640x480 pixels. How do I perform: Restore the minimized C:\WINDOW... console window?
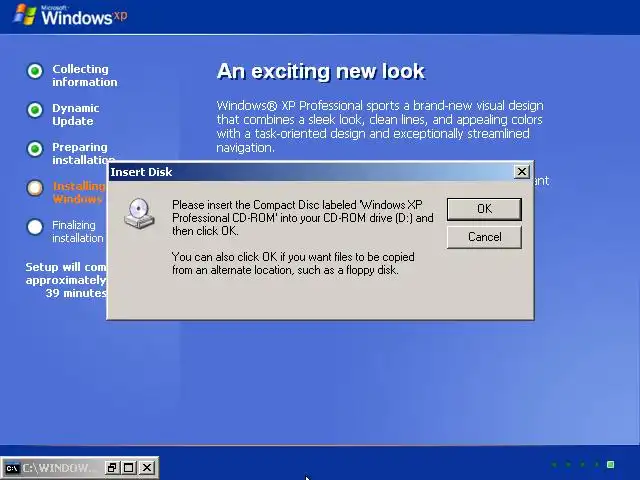coord(112,468)
